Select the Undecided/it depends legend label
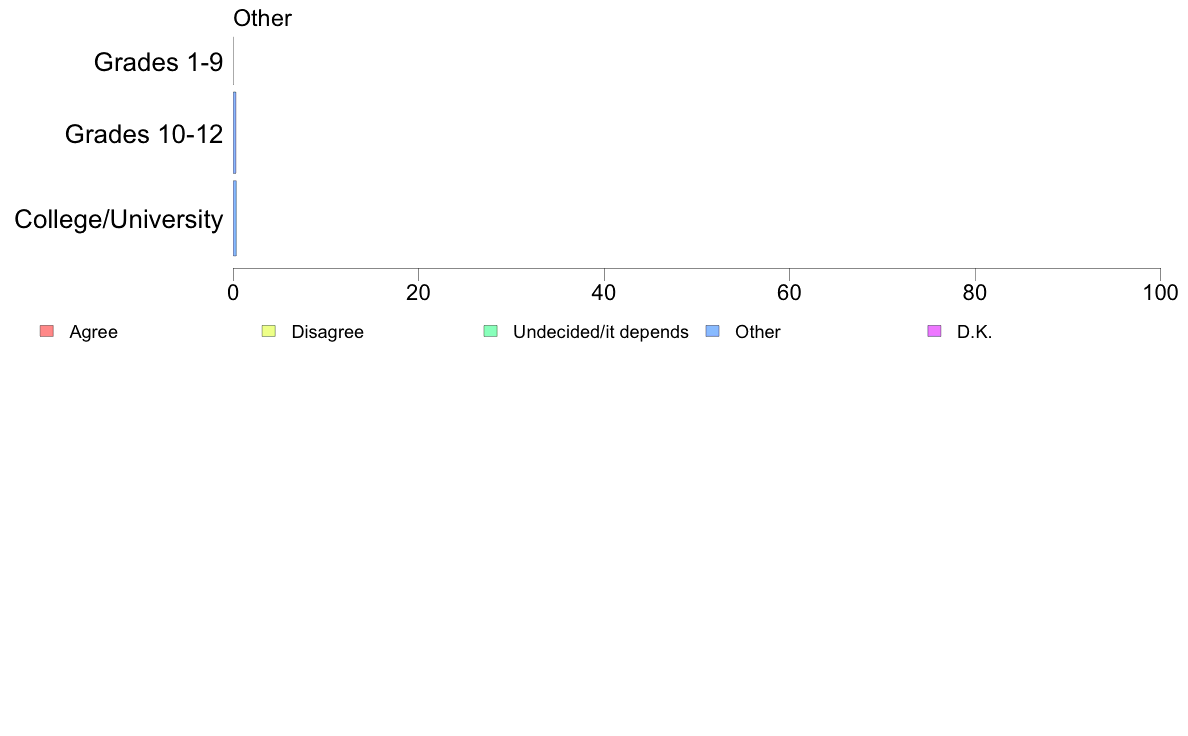Image resolution: width=1188 pixels, height=736 pixels. 601,332
